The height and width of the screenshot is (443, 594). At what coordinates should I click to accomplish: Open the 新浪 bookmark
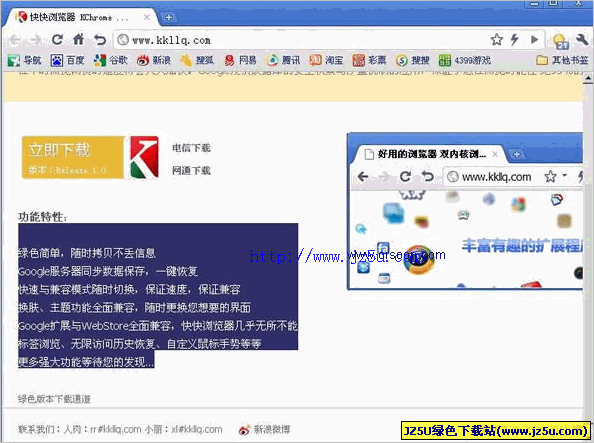(154, 60)
